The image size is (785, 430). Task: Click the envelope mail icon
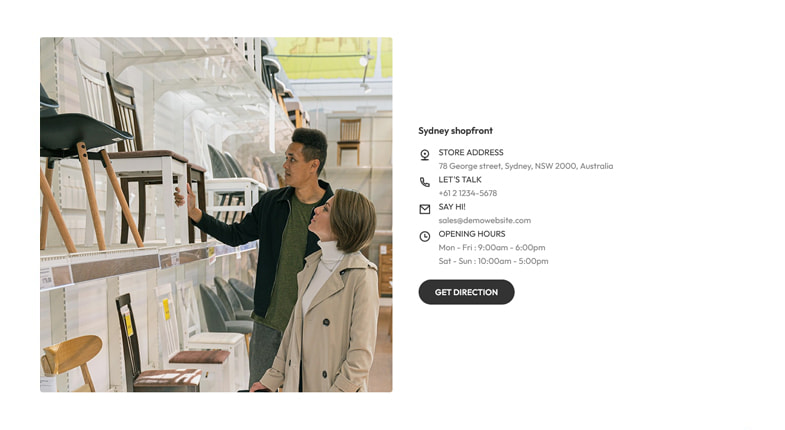[x=425, y=209]
